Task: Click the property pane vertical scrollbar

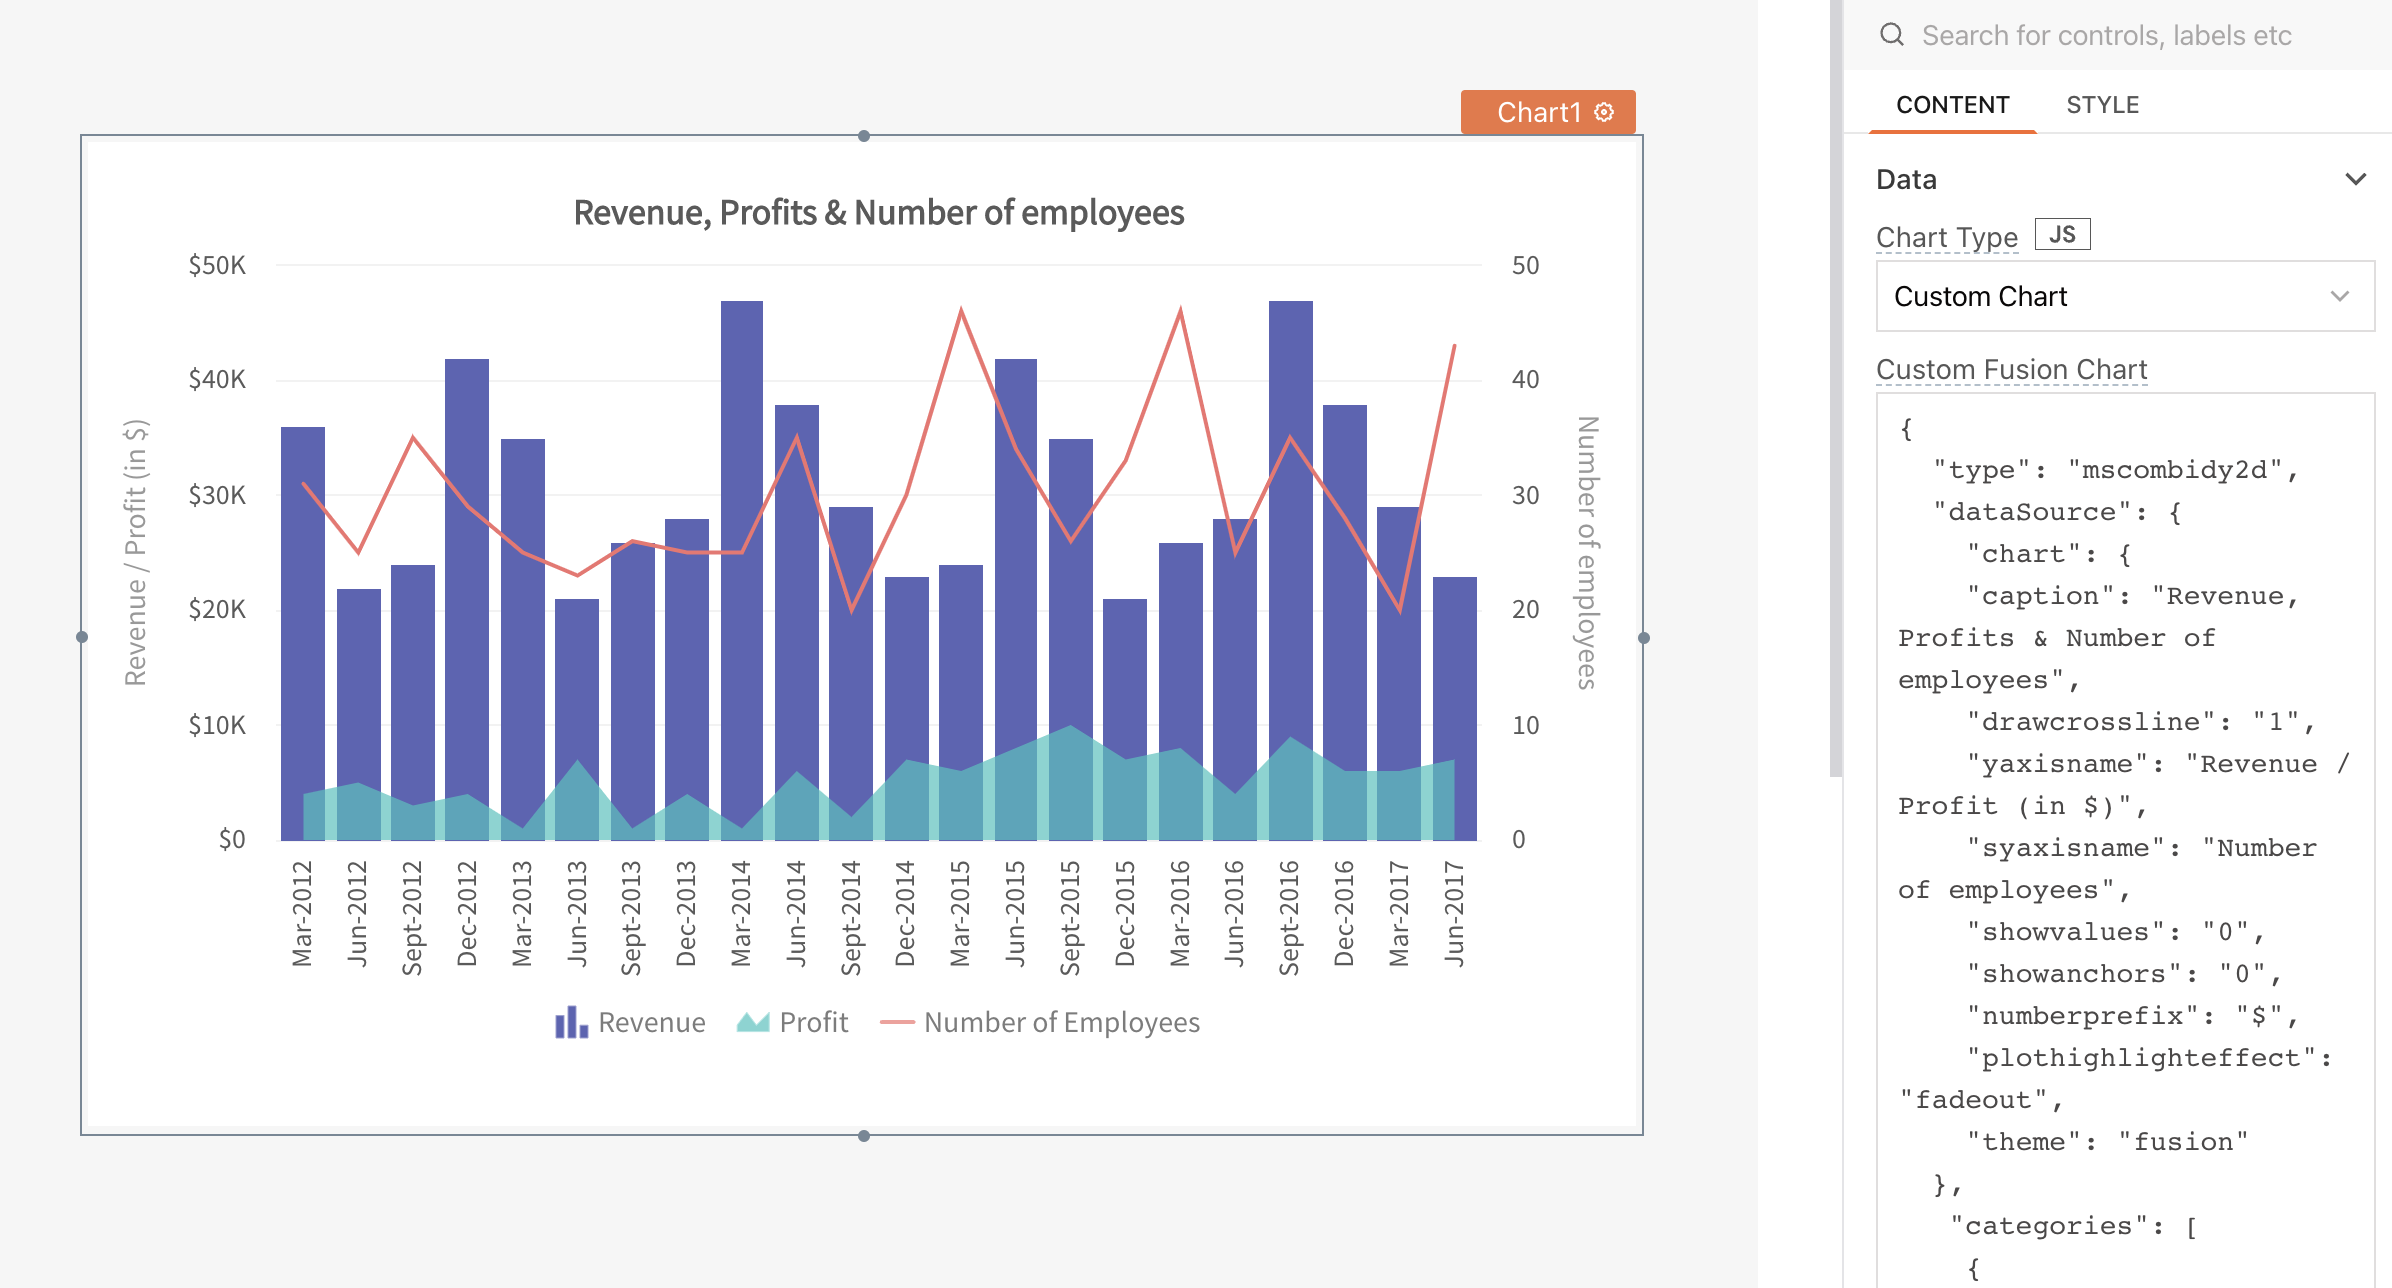Action: [1835, 388]
